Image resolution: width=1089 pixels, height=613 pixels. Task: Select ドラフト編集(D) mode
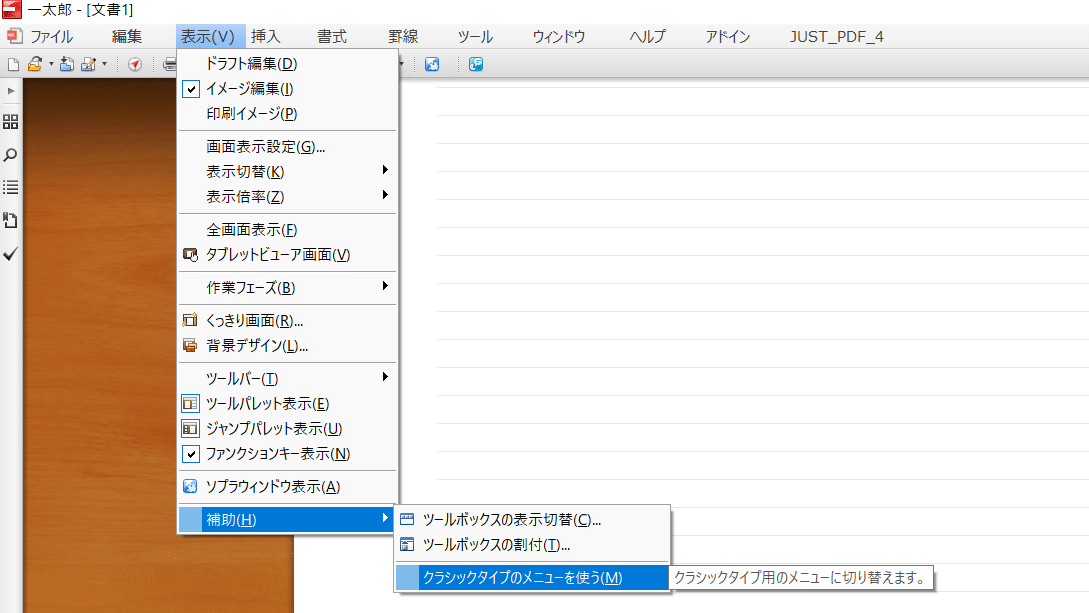point(287,64)
